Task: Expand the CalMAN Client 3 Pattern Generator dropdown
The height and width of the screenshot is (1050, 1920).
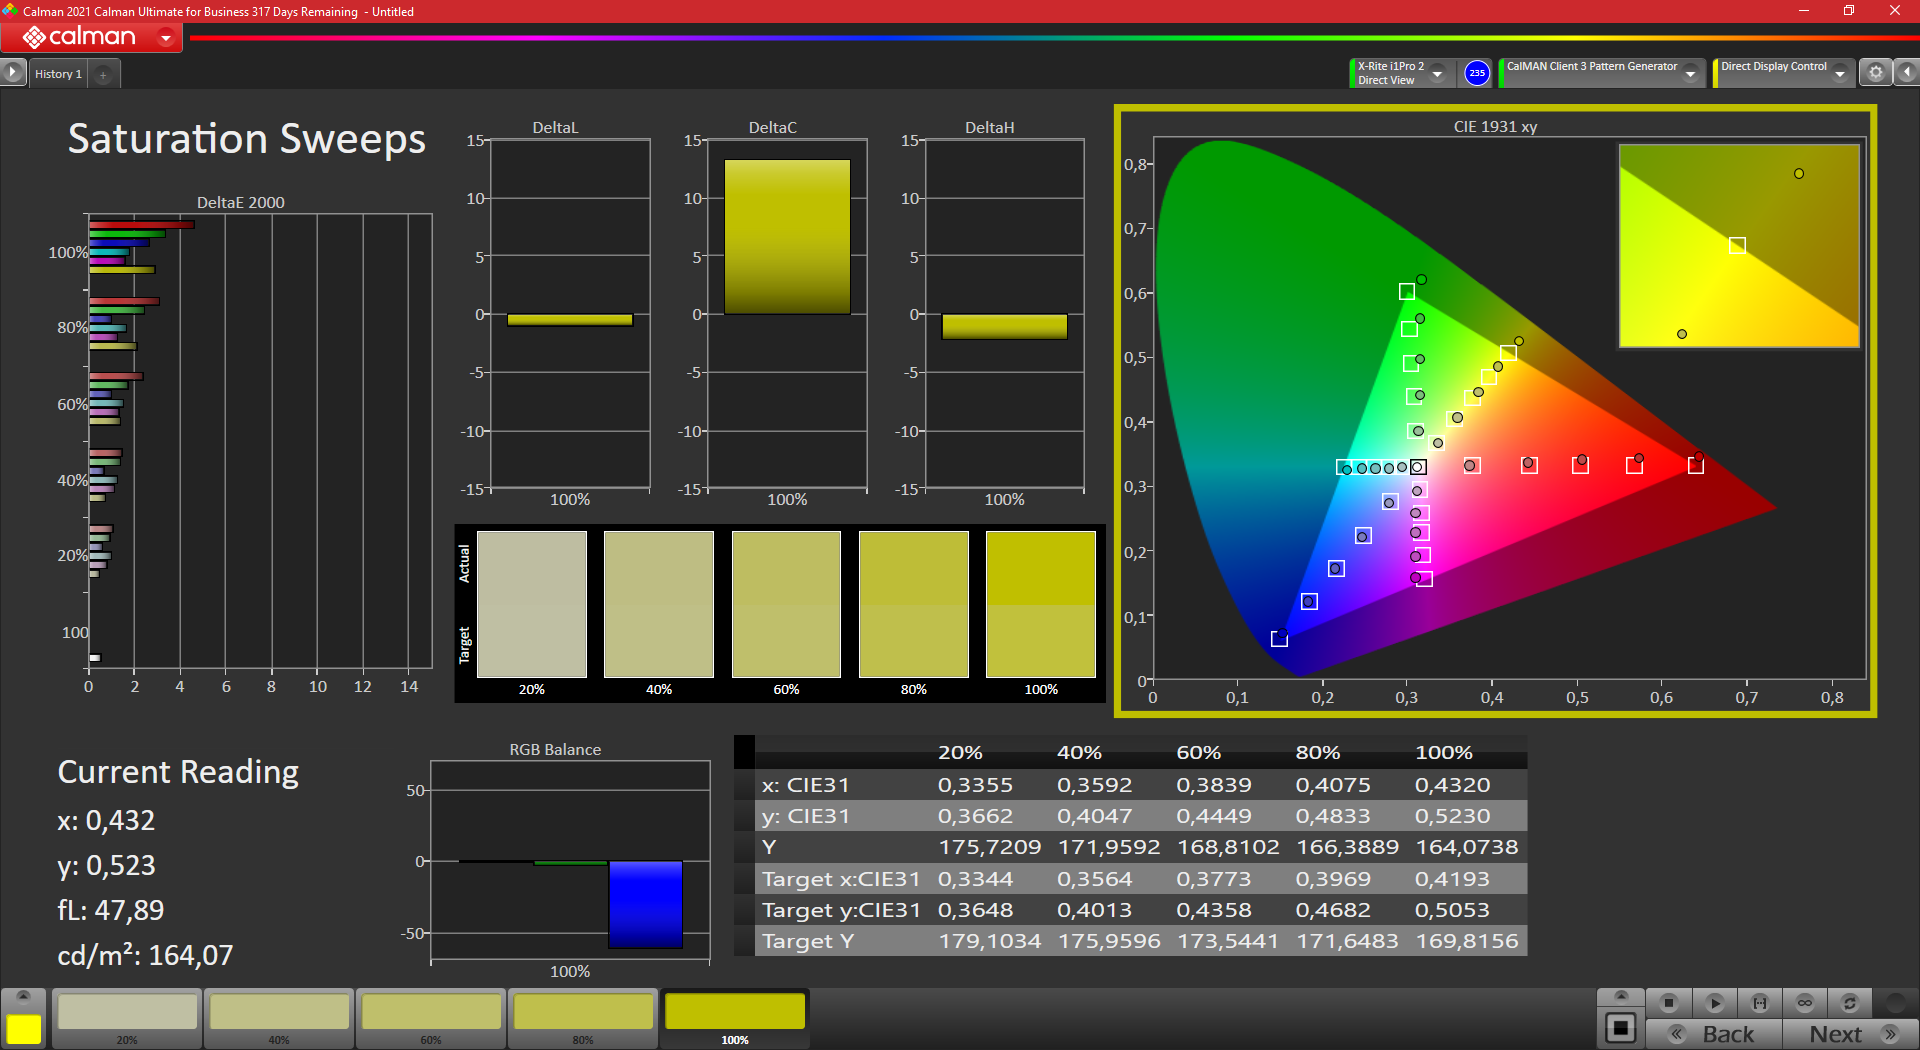Action: tap(1690, 73)
